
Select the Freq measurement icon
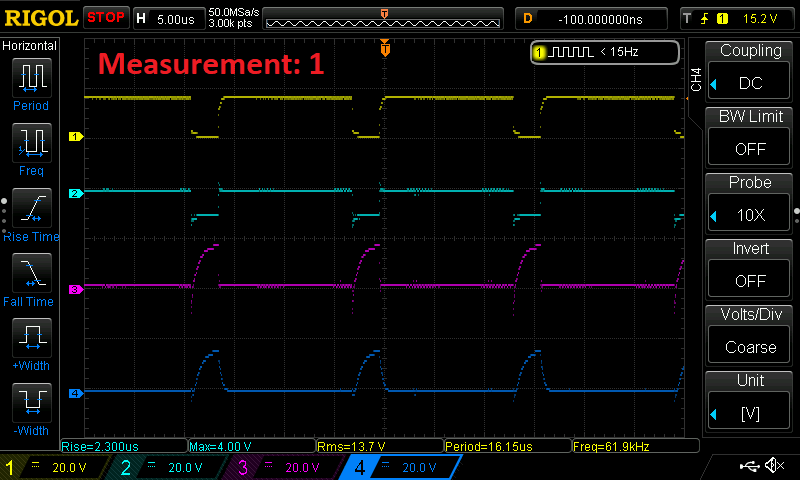tap(32, 143)
